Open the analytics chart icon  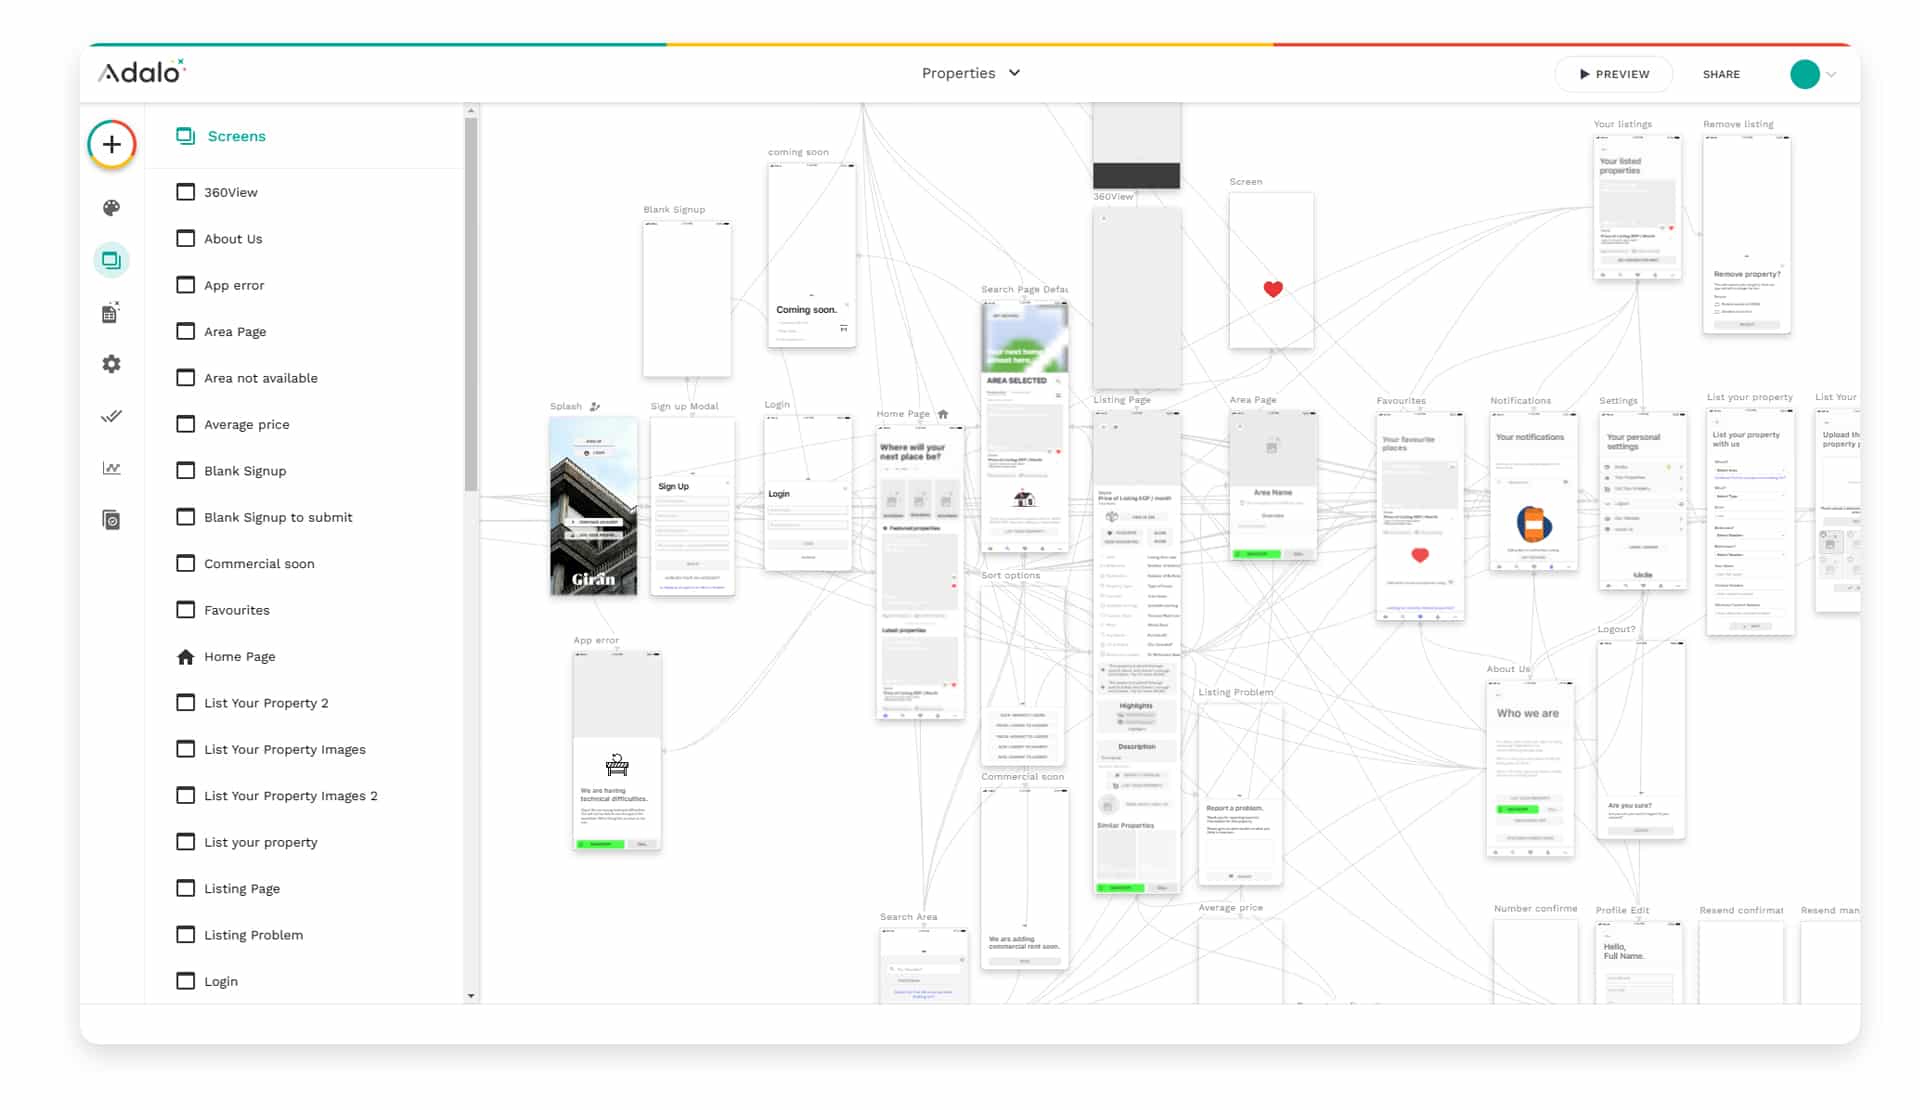click(x=112, y=468)
